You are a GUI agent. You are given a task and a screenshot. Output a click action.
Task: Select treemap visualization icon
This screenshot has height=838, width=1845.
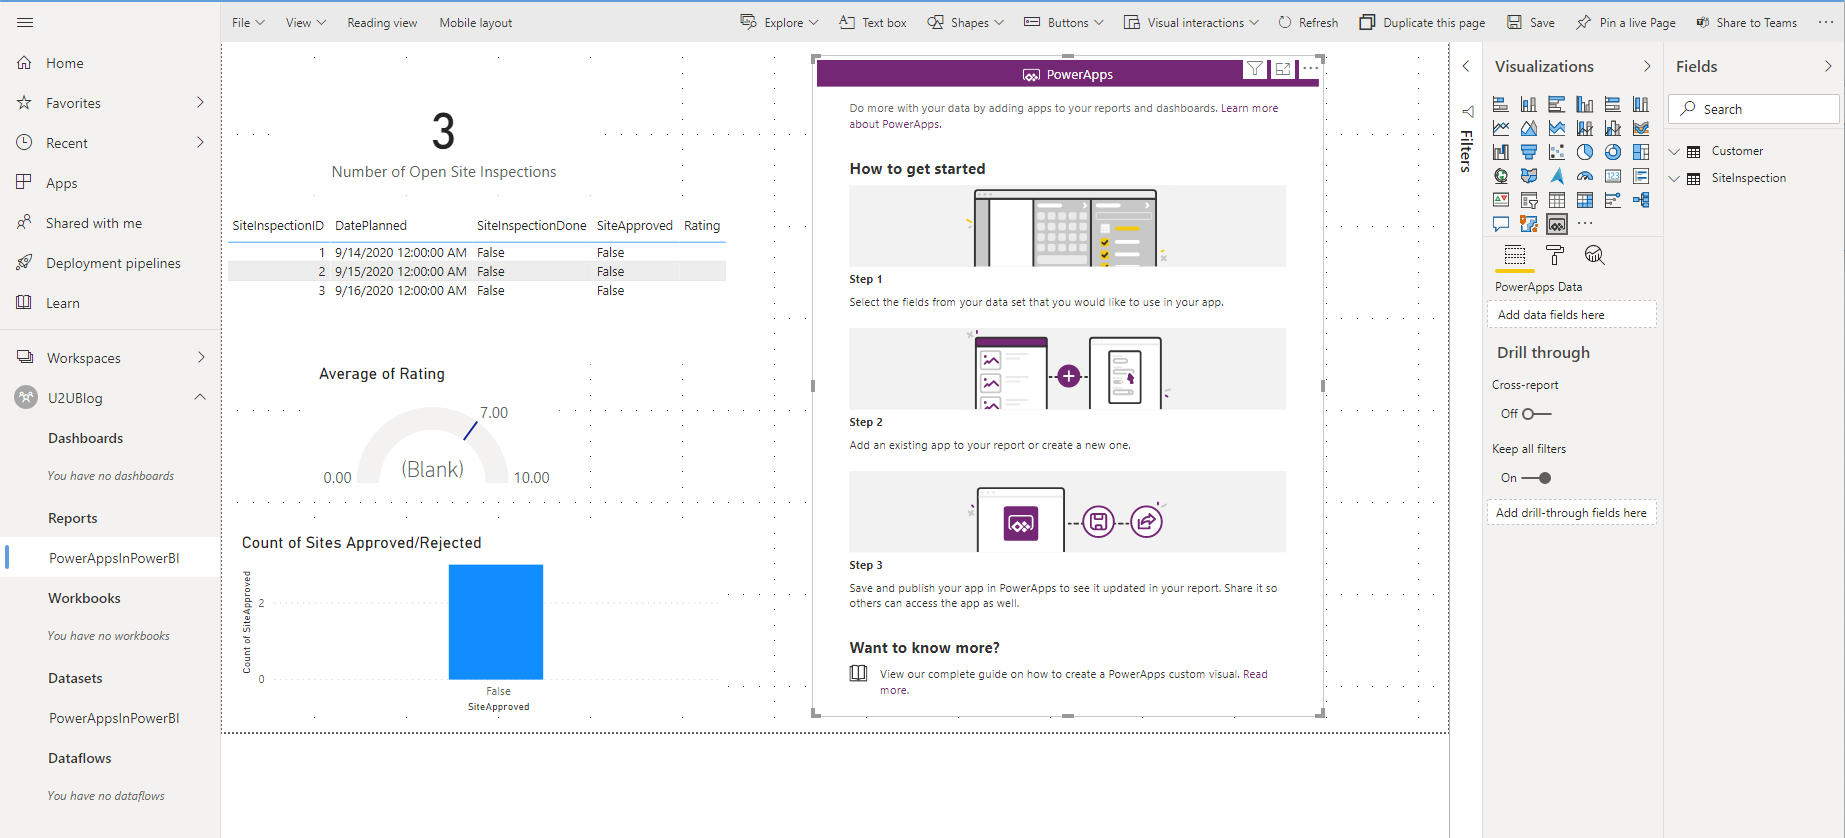click(1641, 152)
